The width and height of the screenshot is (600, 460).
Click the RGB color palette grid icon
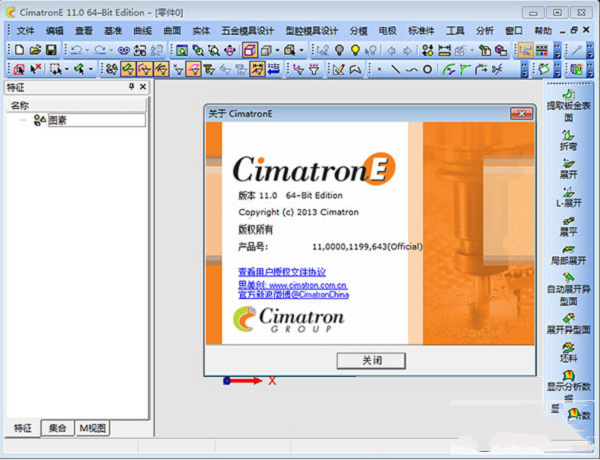pos(541,50)
